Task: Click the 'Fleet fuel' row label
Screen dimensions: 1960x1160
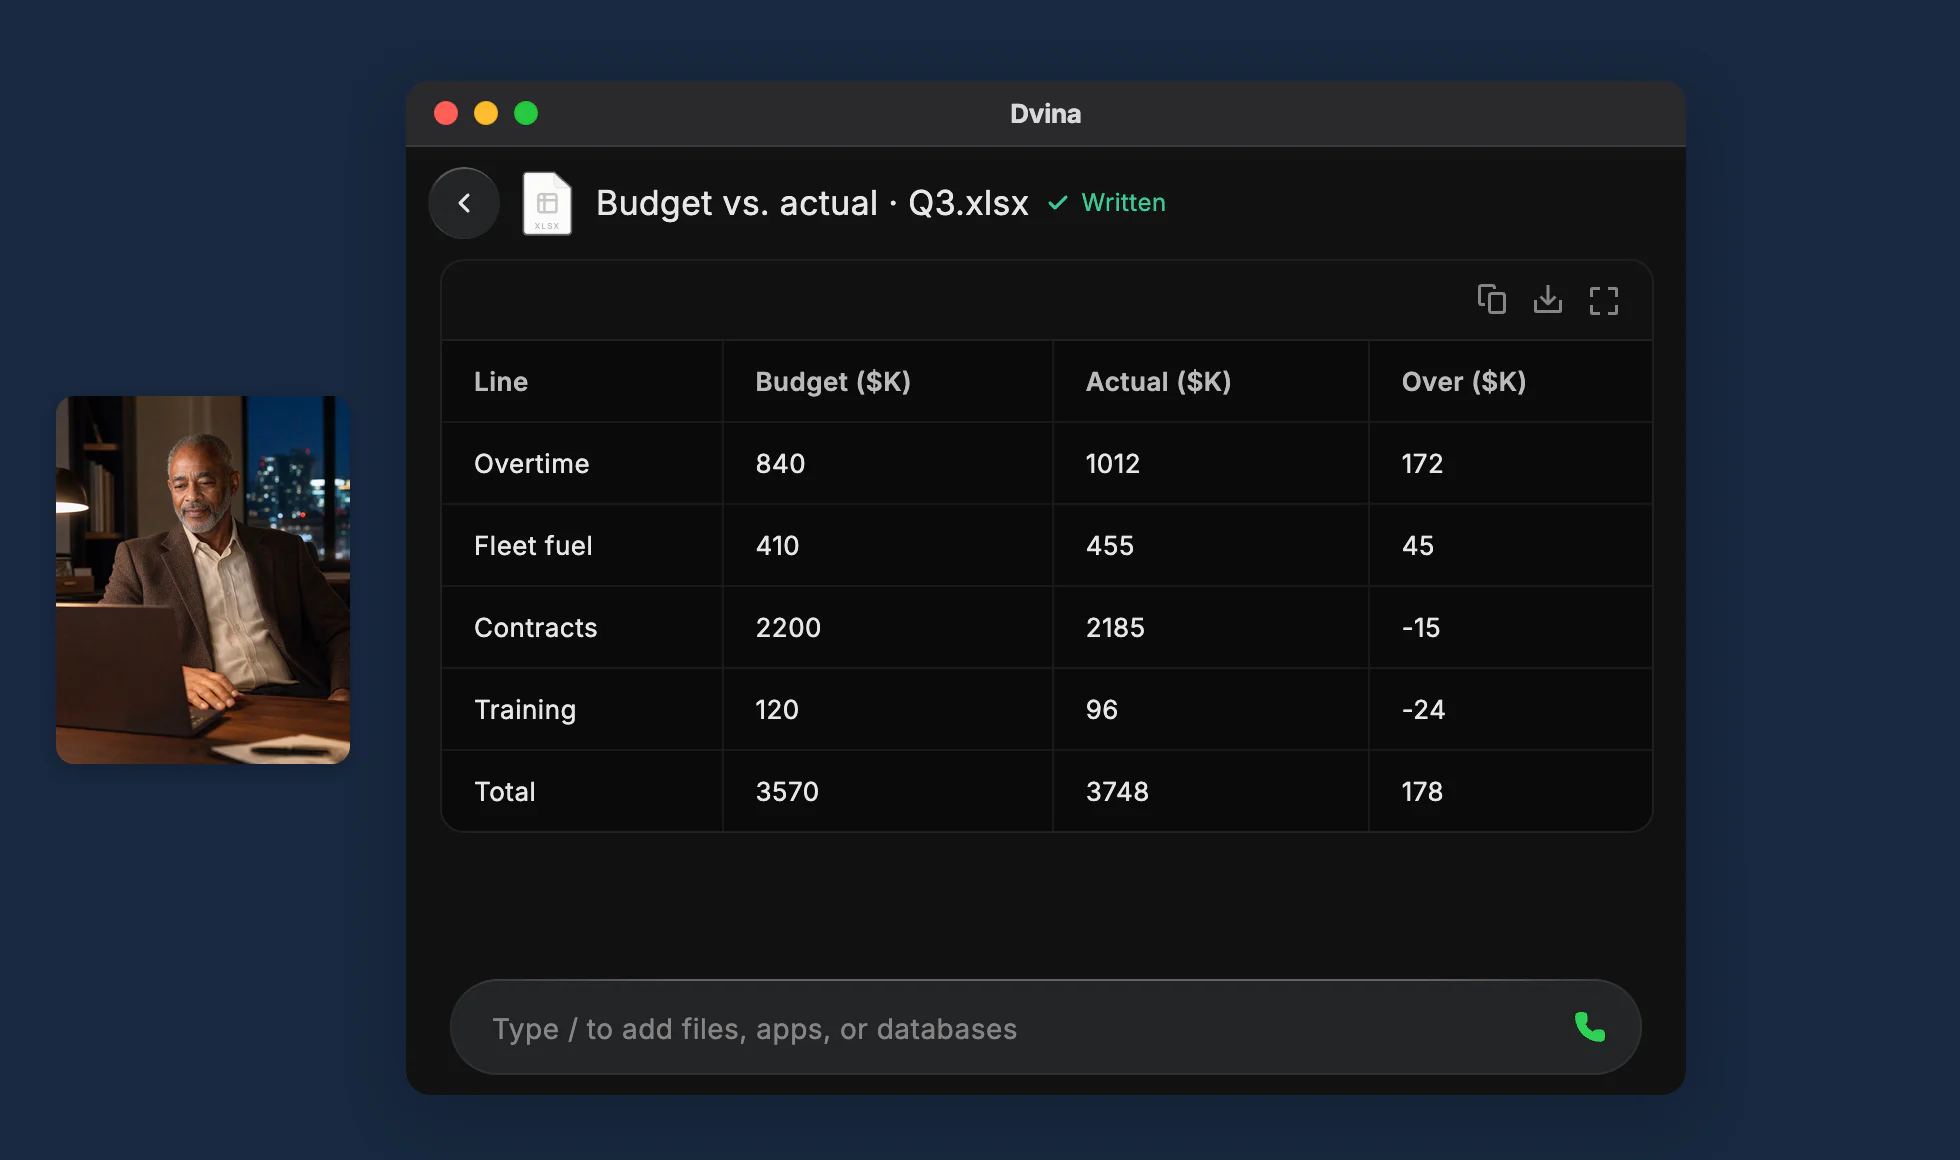Action: 533,545
